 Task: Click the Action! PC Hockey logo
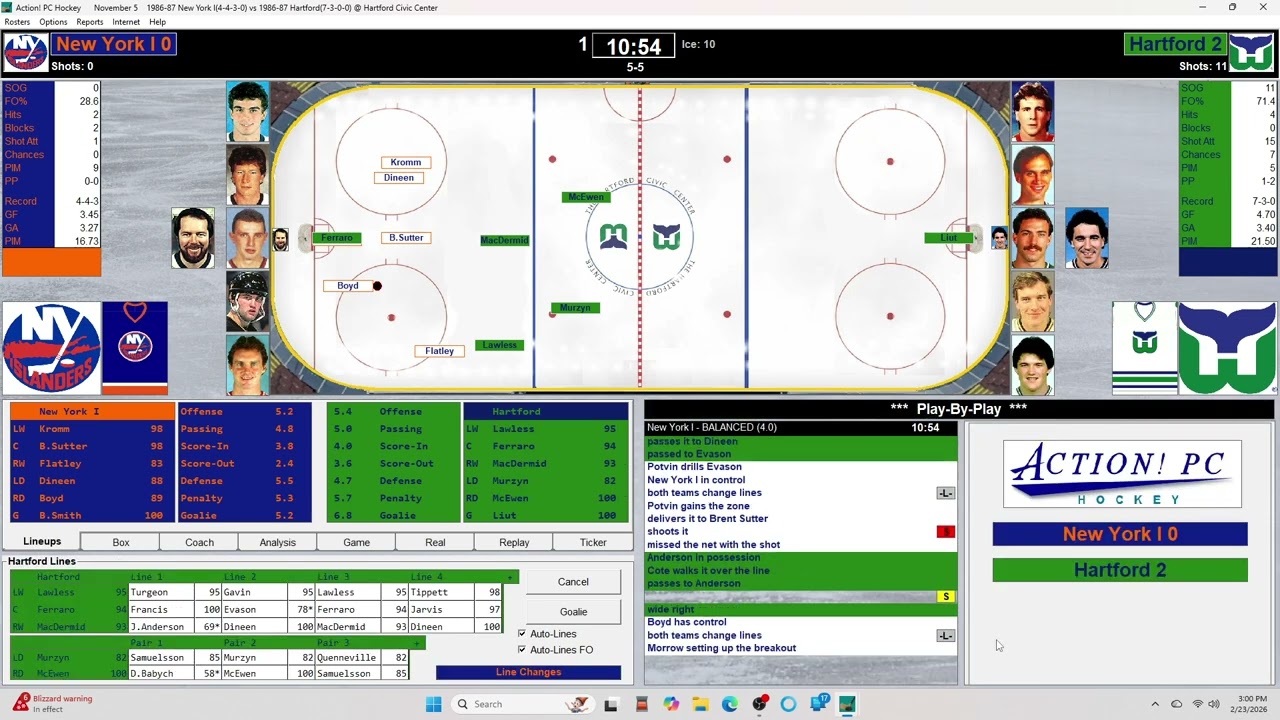(1122, 474)
